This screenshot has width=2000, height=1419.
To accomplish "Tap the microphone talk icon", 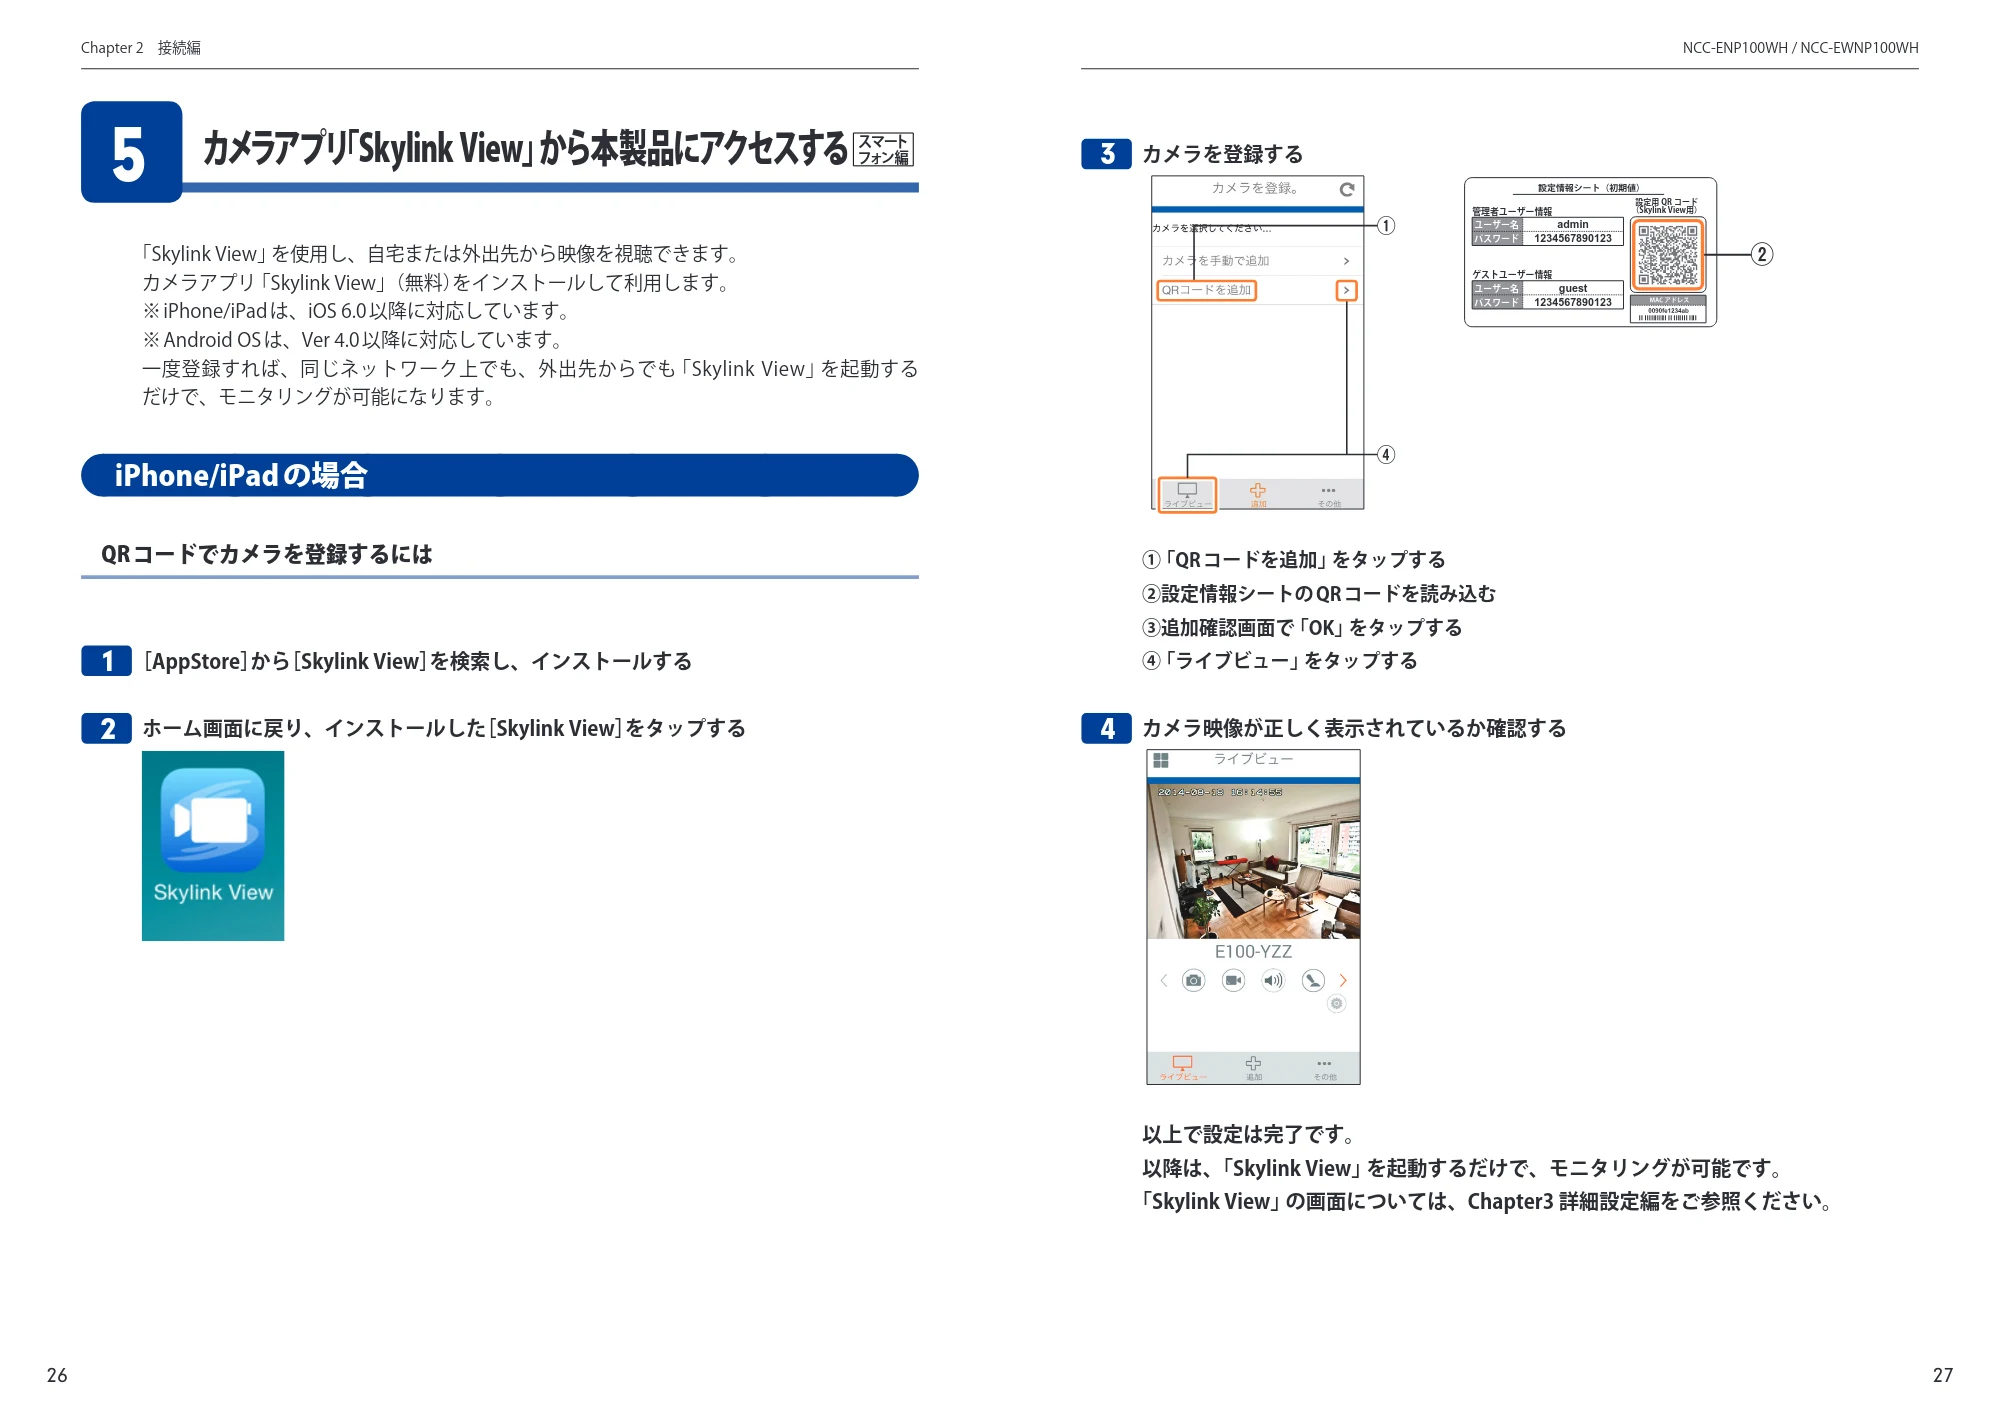I will click(1313, 980).
